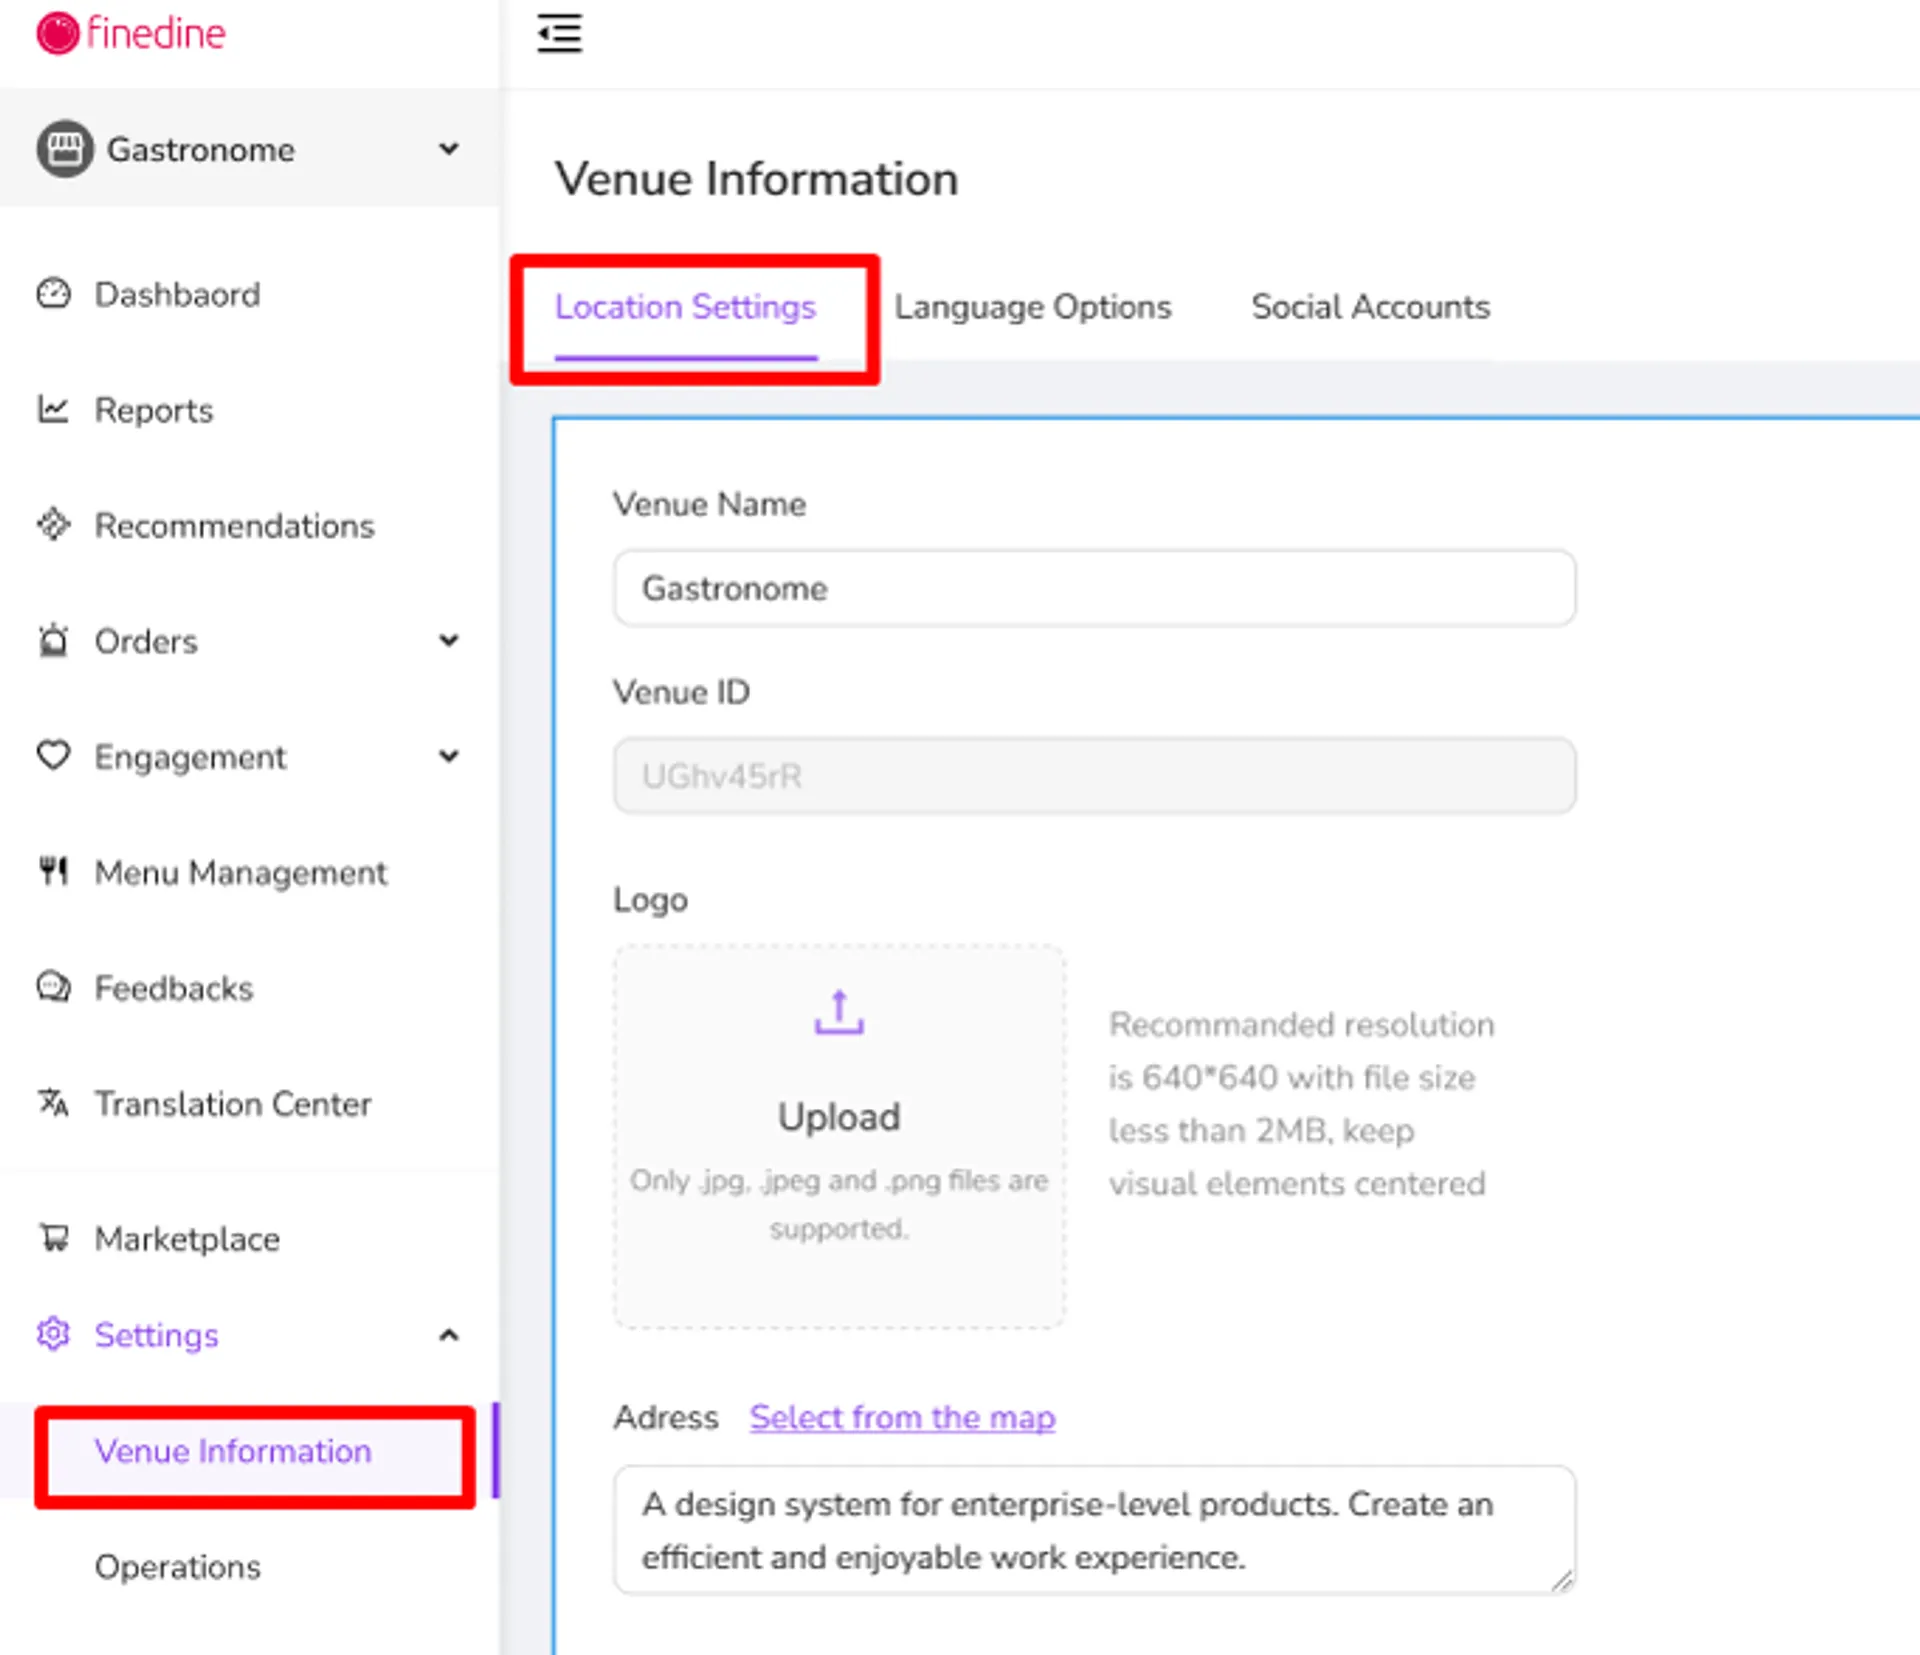1920x1655 pixels.
Task: Open Marketplace in the sidebar
Action: click(x=187, y=1239)
